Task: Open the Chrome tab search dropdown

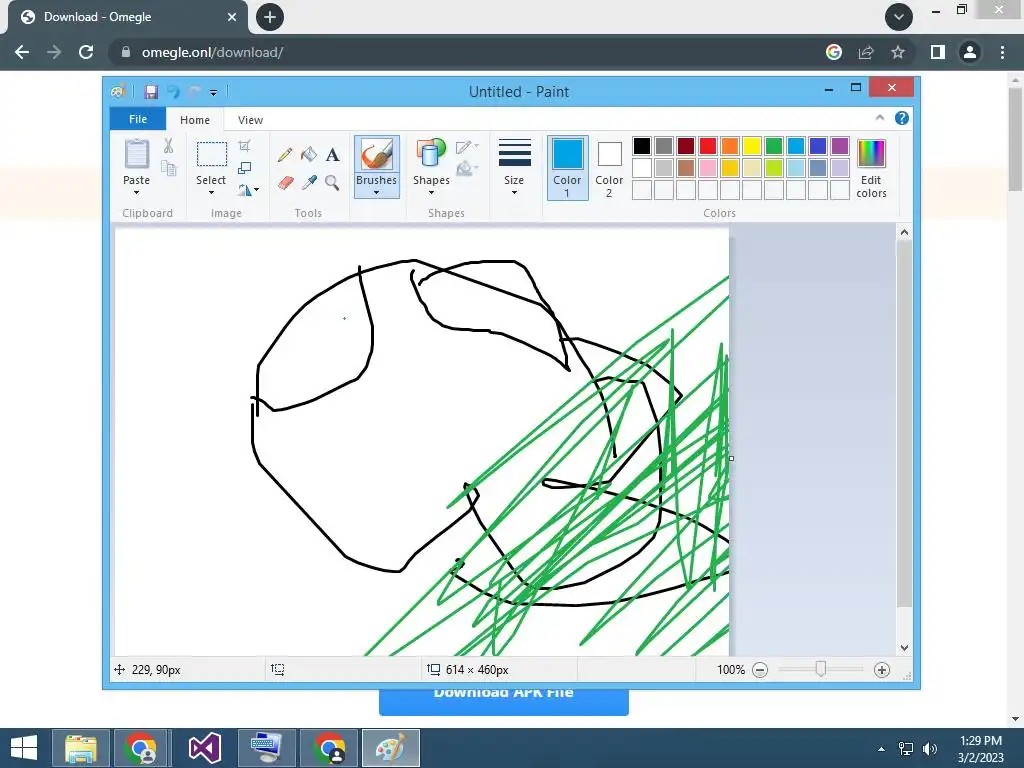Action: click(899, 17)
